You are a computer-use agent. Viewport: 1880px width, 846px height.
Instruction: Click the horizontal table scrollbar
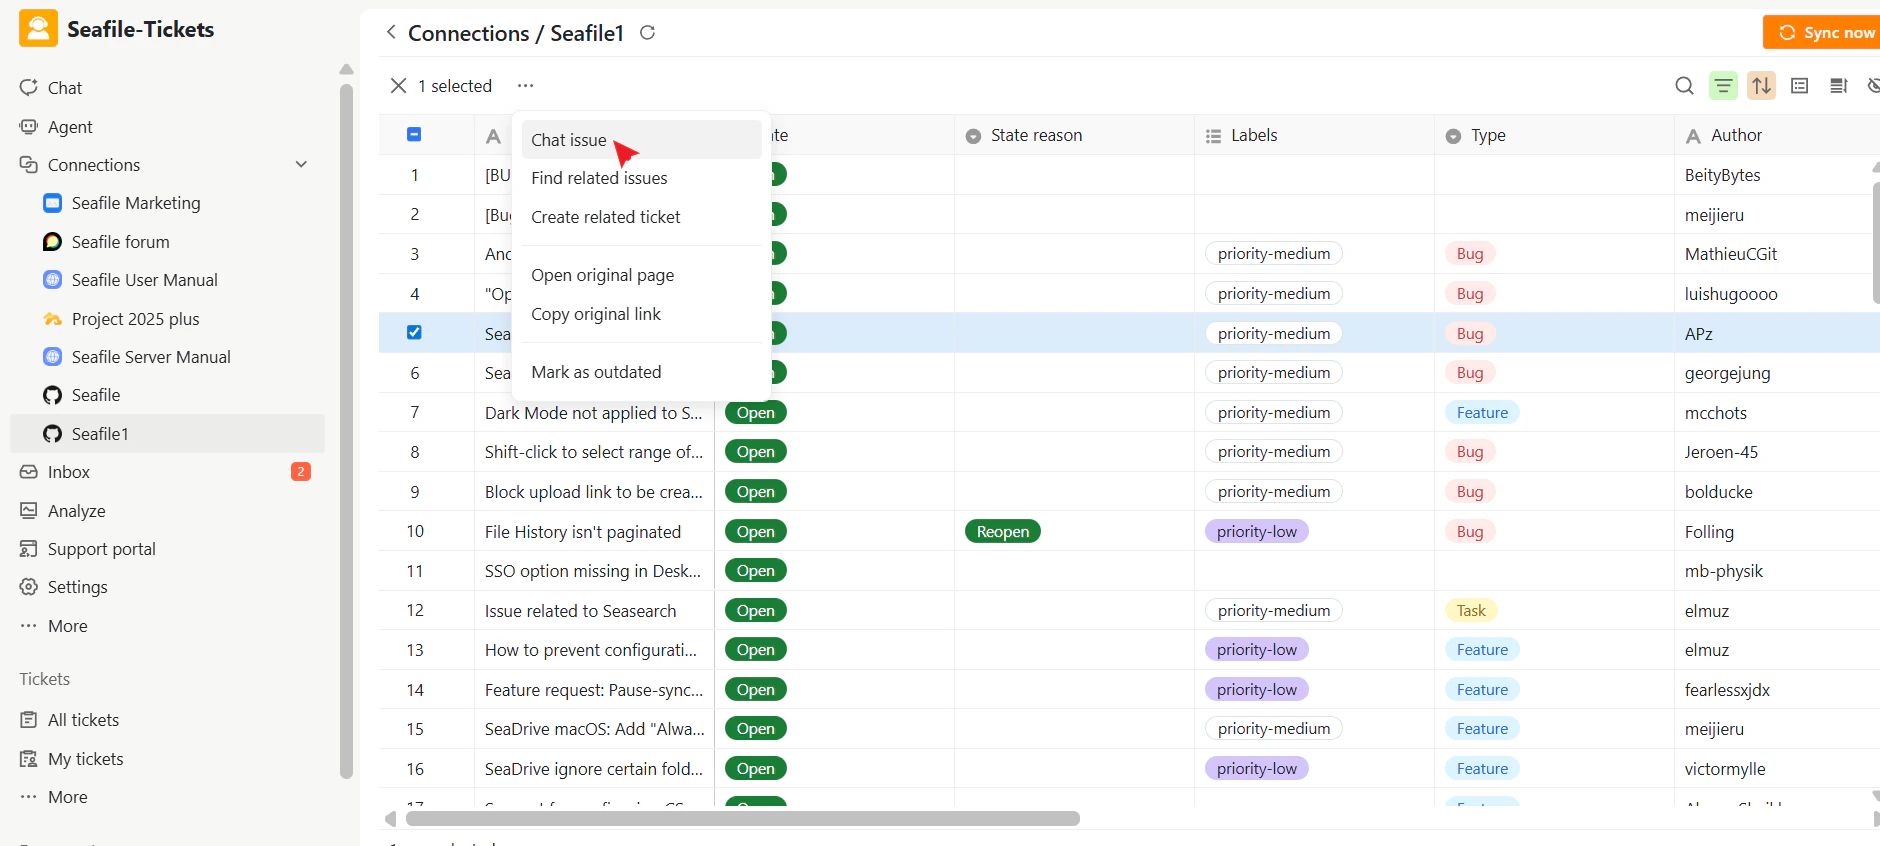[x=742, y=818]
